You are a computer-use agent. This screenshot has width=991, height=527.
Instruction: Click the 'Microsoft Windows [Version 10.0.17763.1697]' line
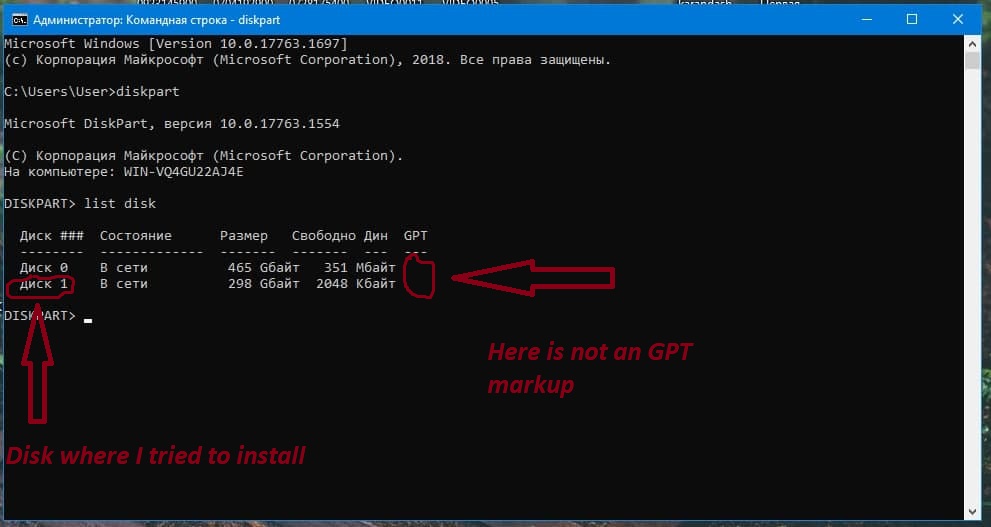point(176,44)
